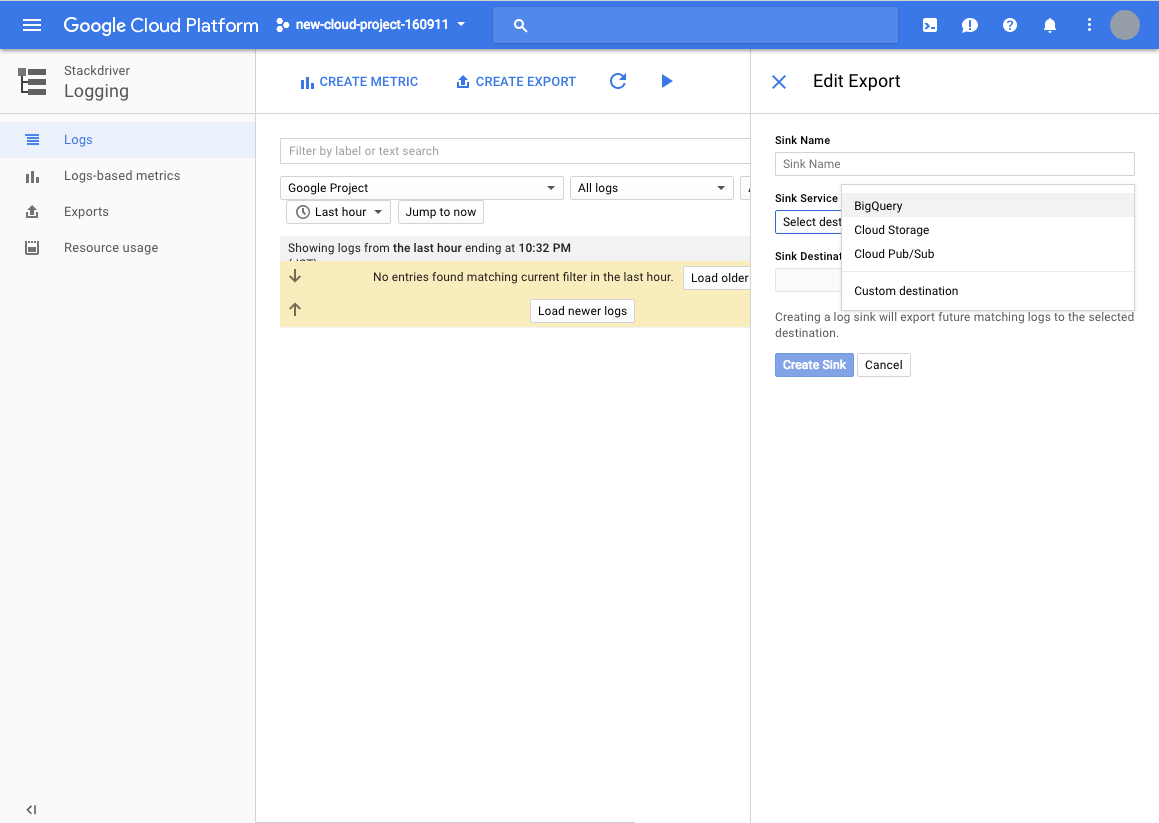The width and height of the screenshot is (1159, 823).
Task: Click the search magnifier icon
Action: click(520, 26)
